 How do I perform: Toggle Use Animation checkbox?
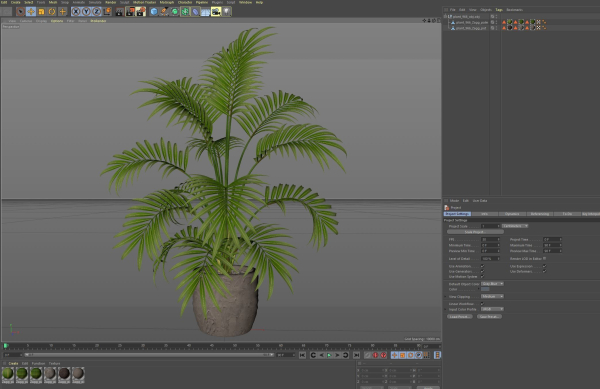point(482,266)
